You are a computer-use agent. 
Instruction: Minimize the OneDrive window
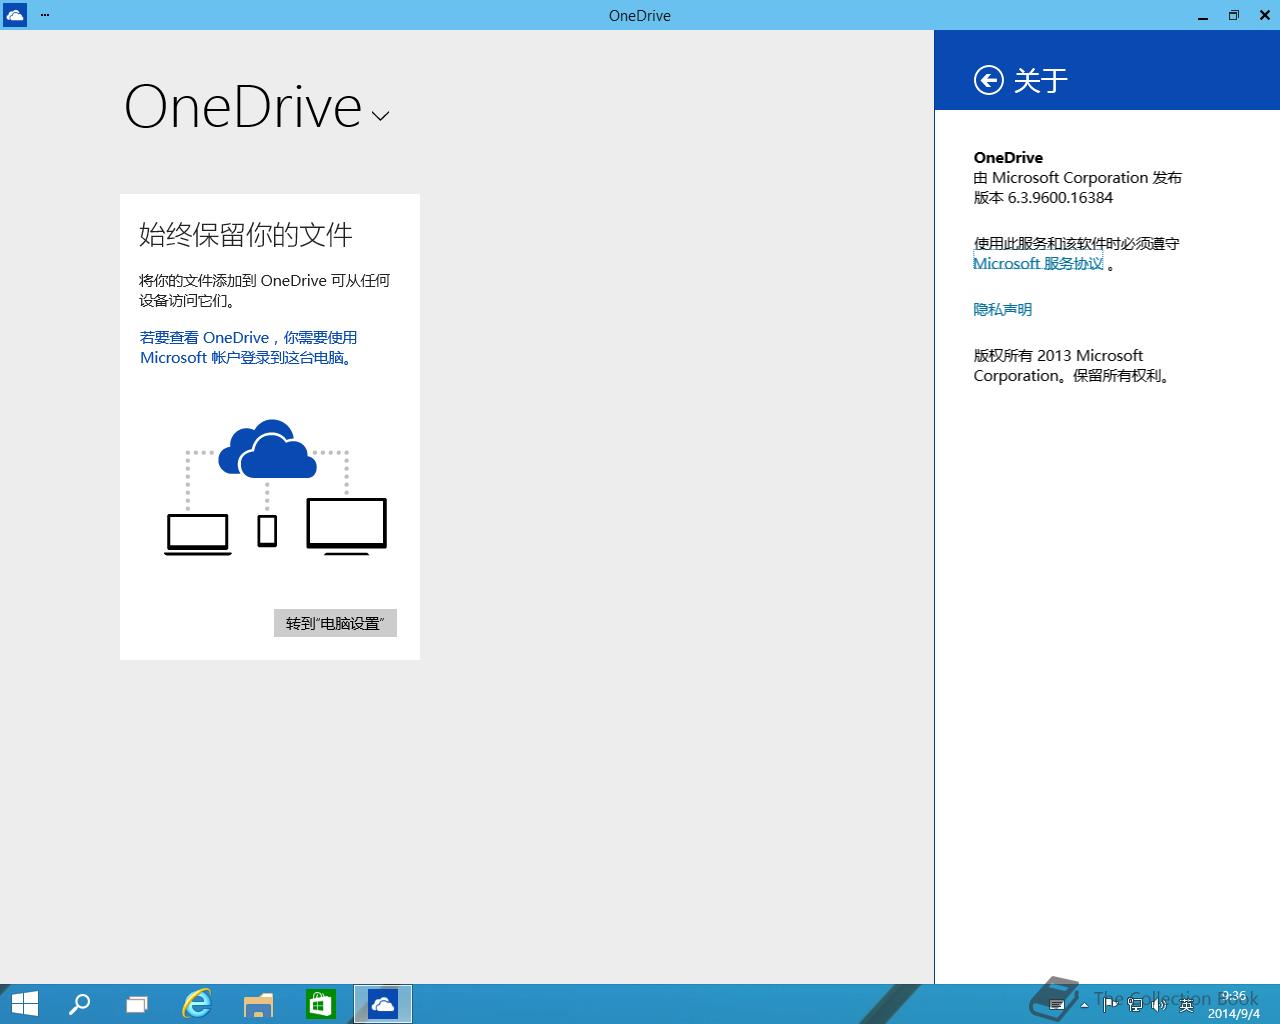click(1201, 15)
